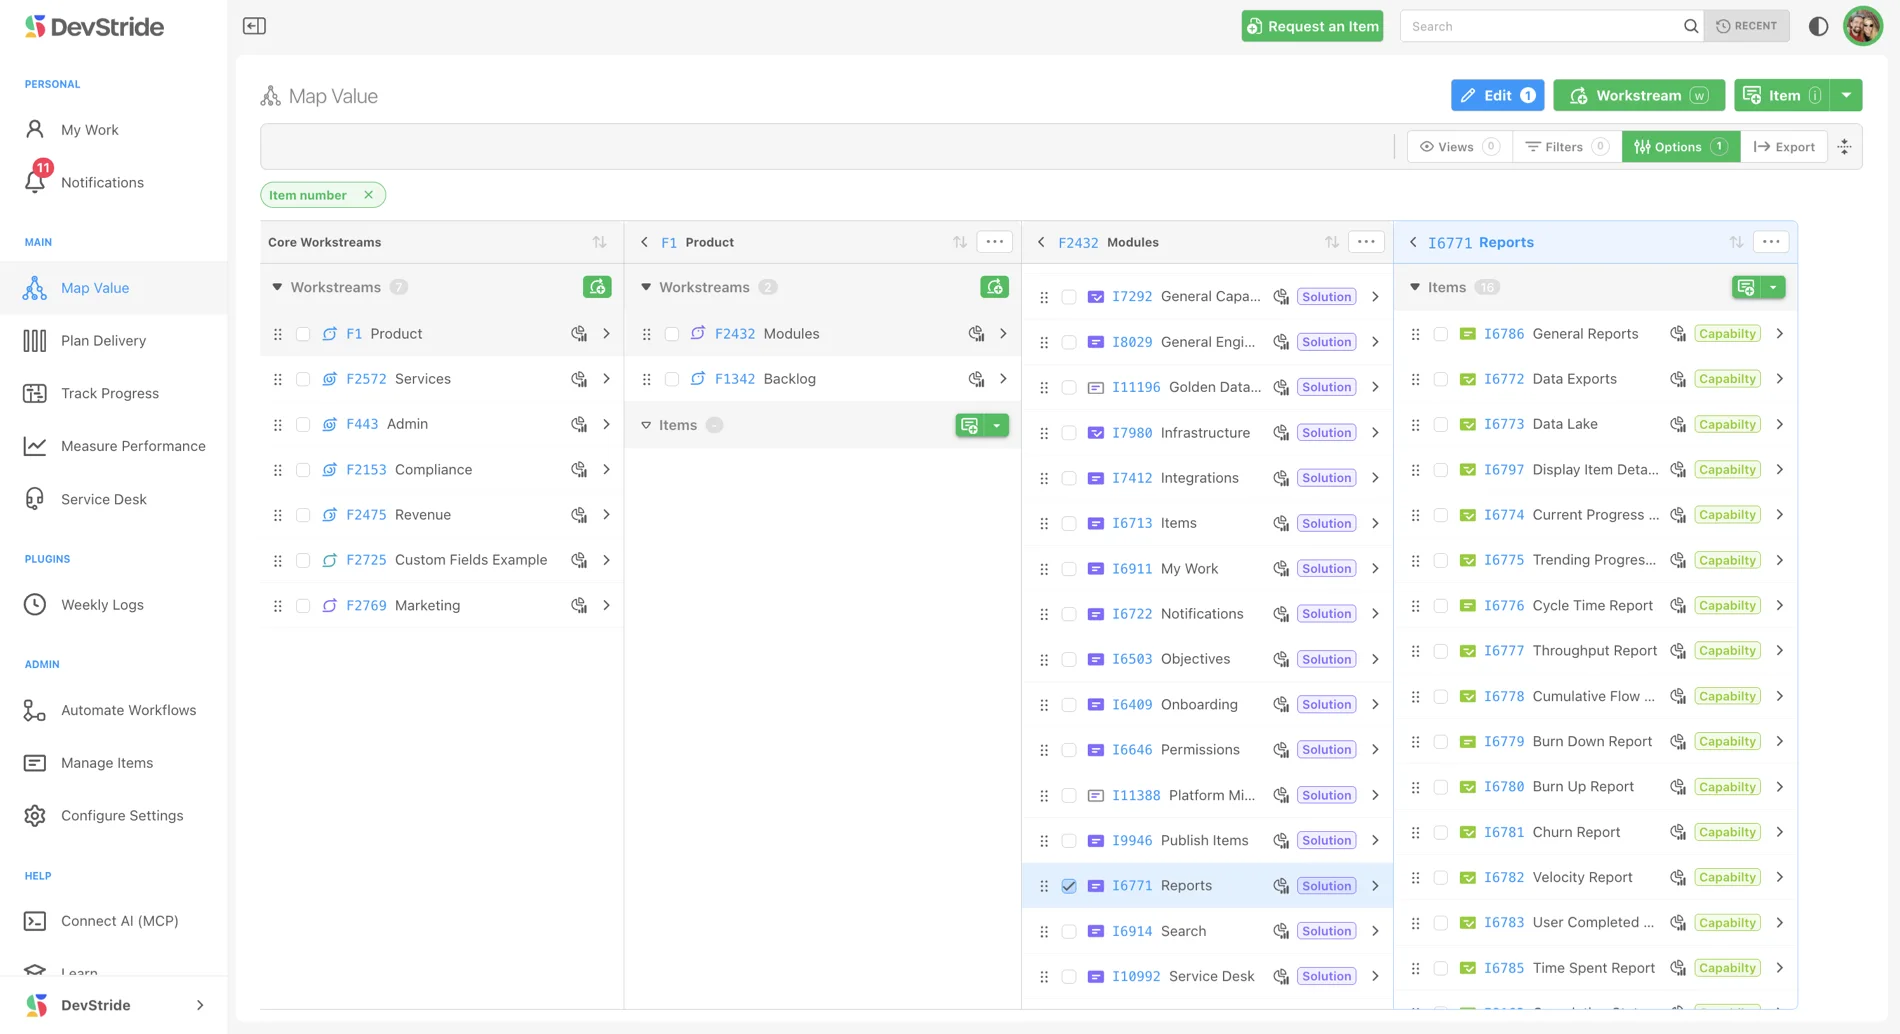
Task: Click the drag handle for F2572 Services
Action: (278, 379)
